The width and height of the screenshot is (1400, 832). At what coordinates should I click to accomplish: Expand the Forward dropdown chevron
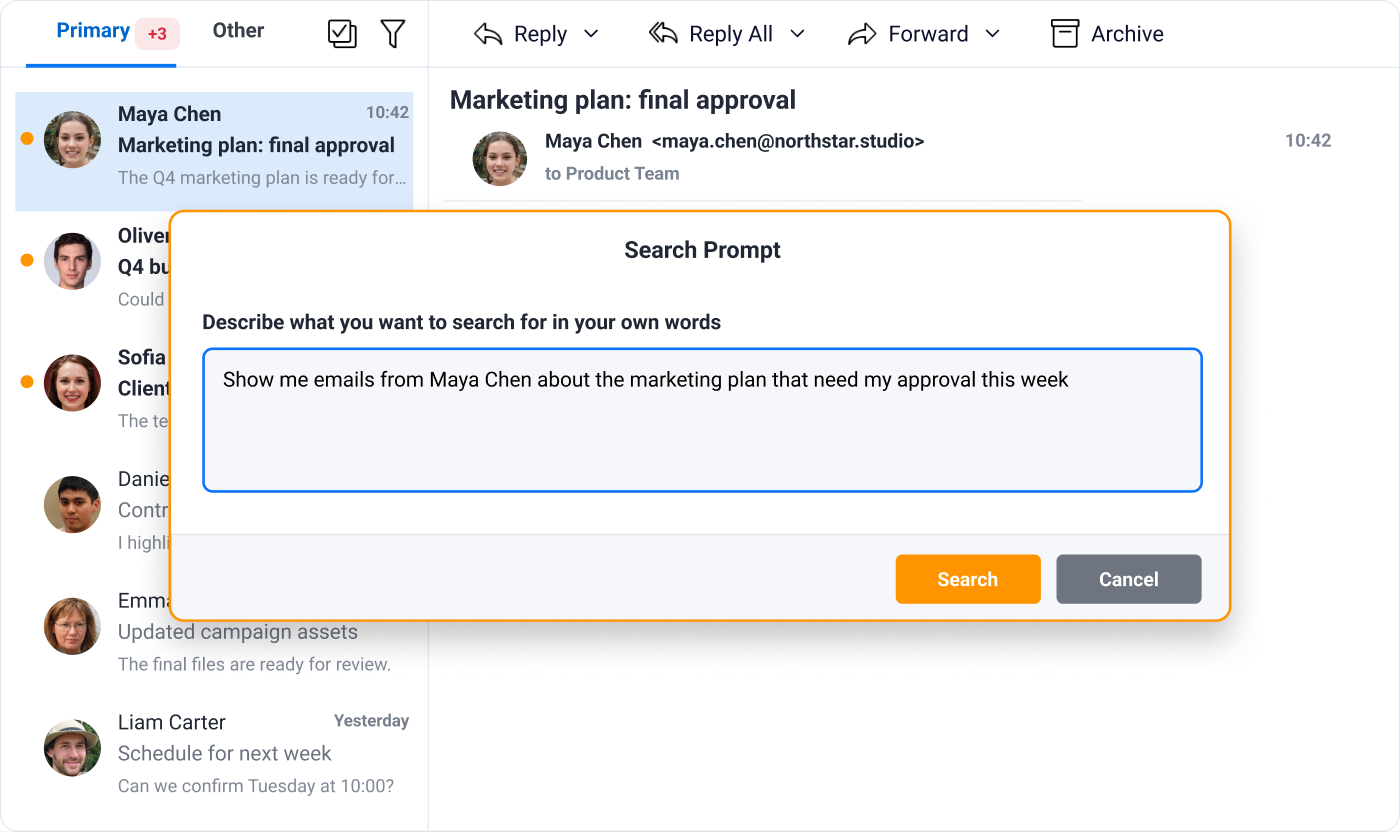992,34
